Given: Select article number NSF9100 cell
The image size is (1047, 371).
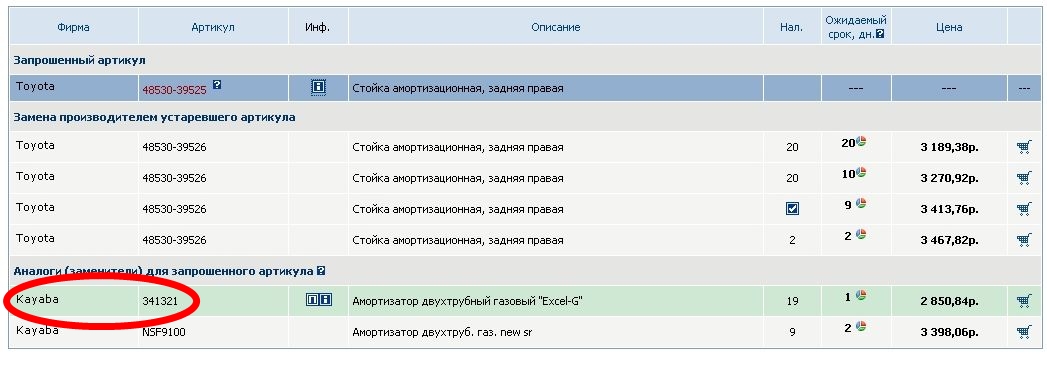Looking at the screenshot, I should 213,332.
